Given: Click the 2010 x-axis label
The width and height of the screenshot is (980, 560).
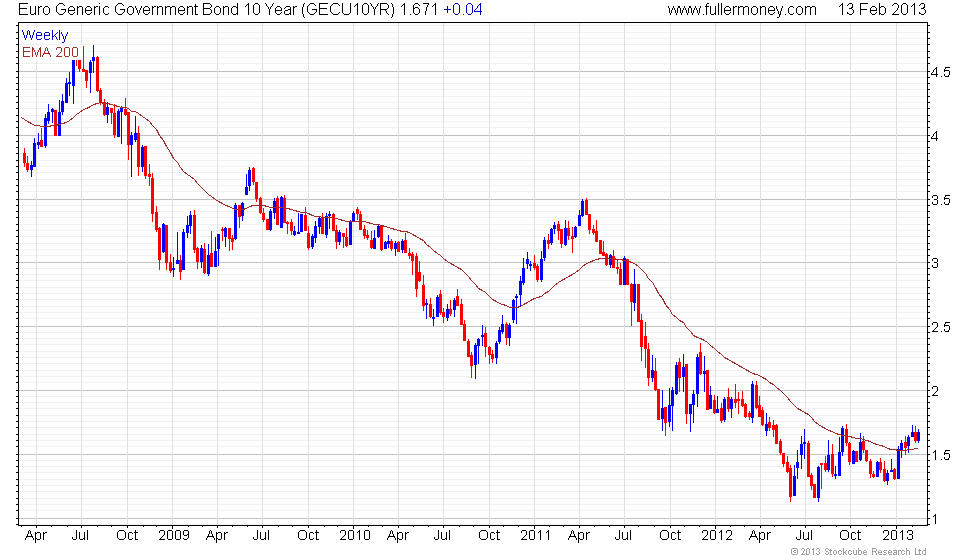Looking at the screenshot, I should (355, 536).
